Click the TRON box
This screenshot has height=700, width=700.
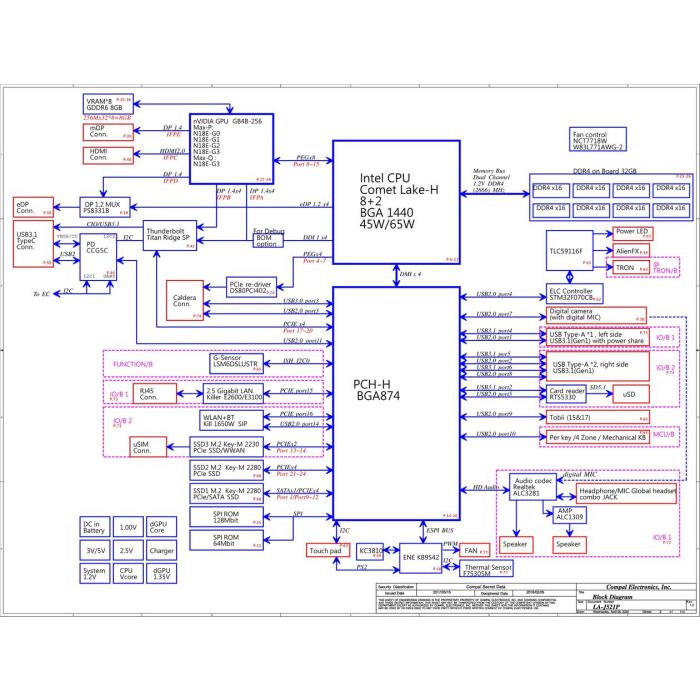[631, 267]
